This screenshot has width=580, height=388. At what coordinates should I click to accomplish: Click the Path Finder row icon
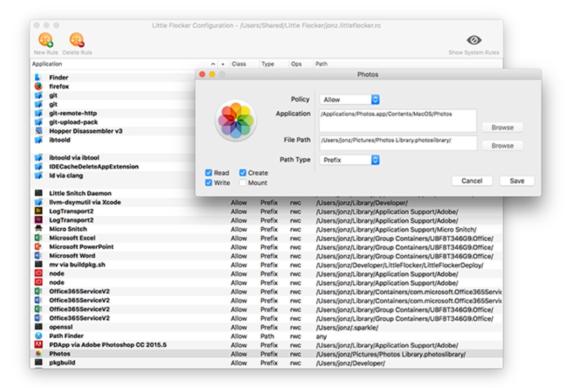pyautogui.click(x=38, y=336)
